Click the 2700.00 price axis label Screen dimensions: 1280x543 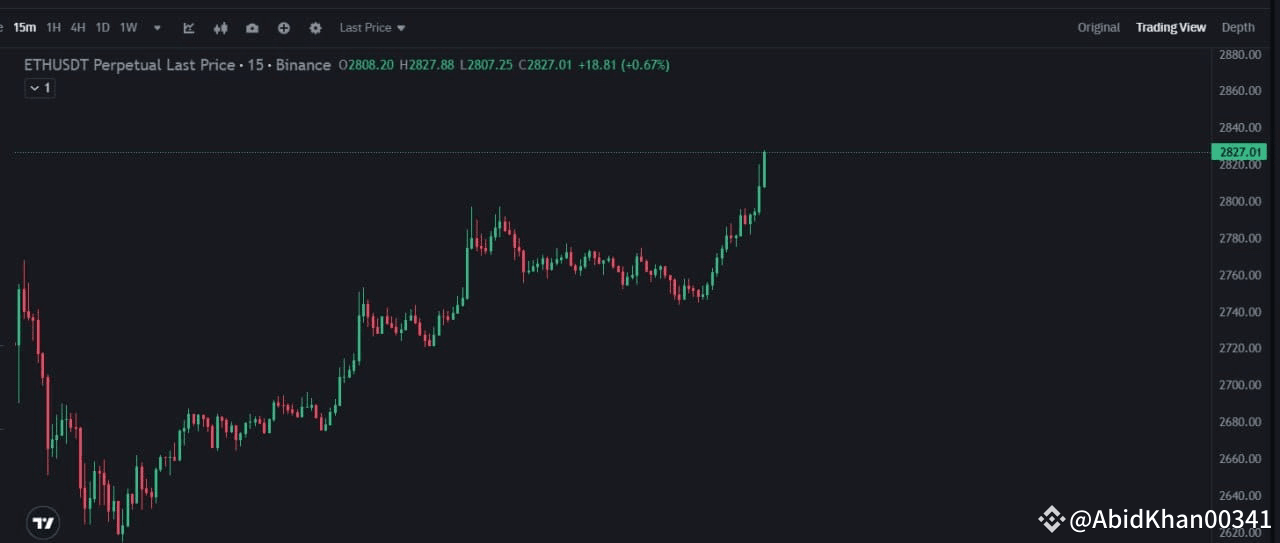click(1238, 385)
